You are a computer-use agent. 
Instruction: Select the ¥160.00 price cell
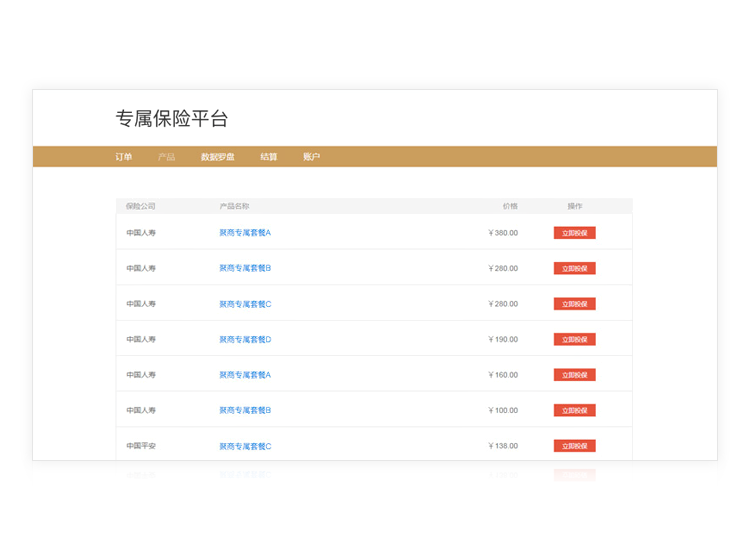503,375
